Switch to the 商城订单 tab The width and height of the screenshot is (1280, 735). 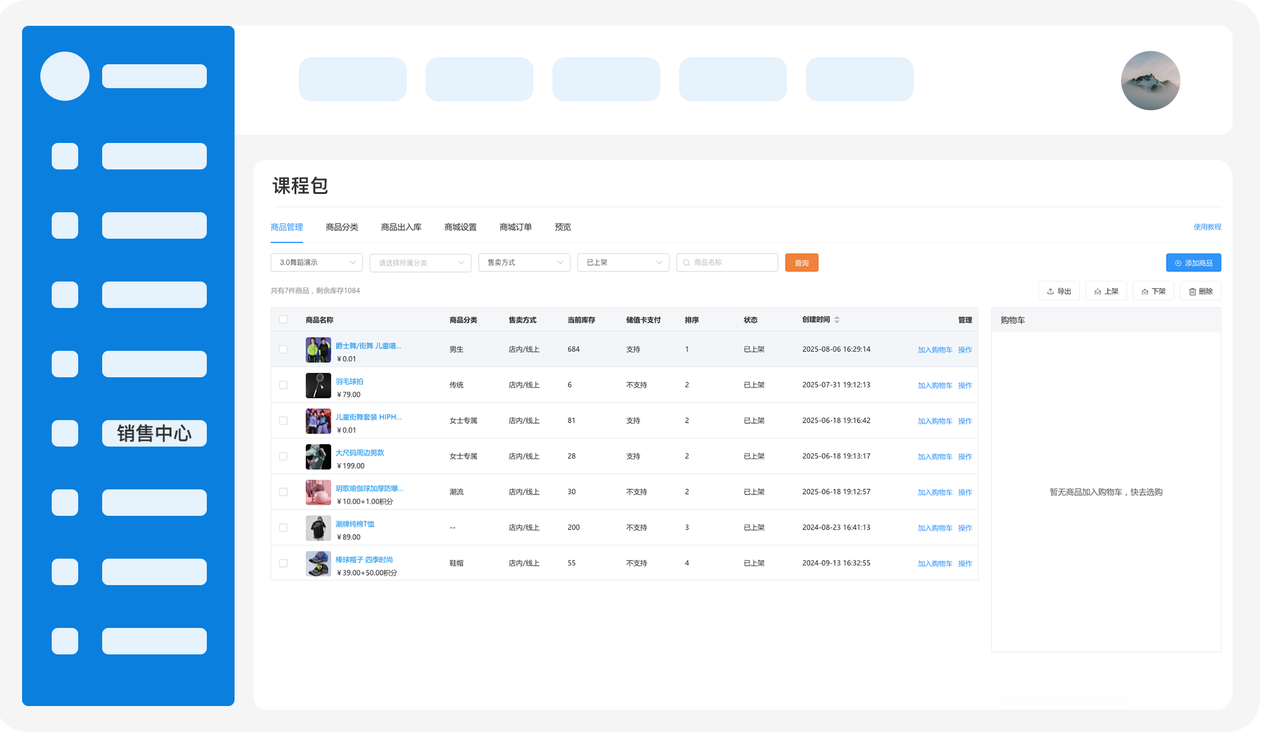tap(515, 227)
